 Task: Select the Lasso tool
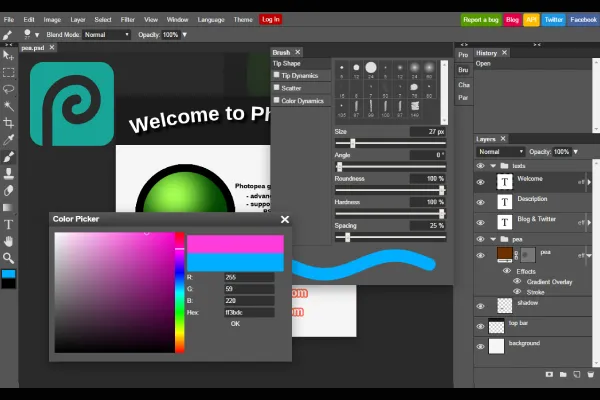(x=8, y=89)
